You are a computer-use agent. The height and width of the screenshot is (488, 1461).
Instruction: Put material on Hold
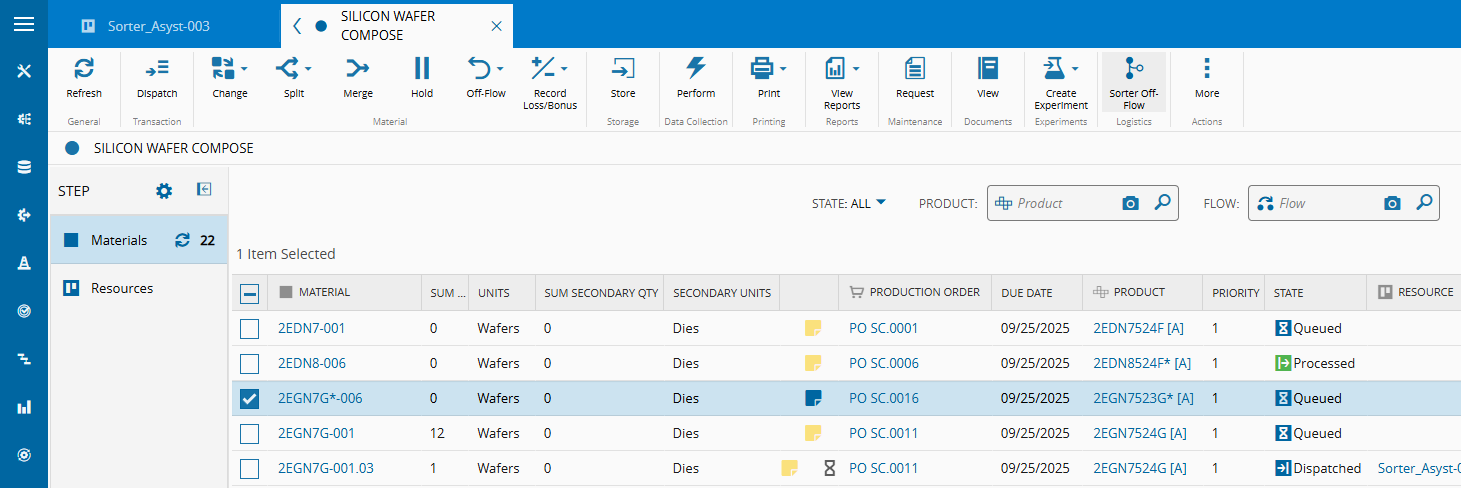(x=422, y=68)
